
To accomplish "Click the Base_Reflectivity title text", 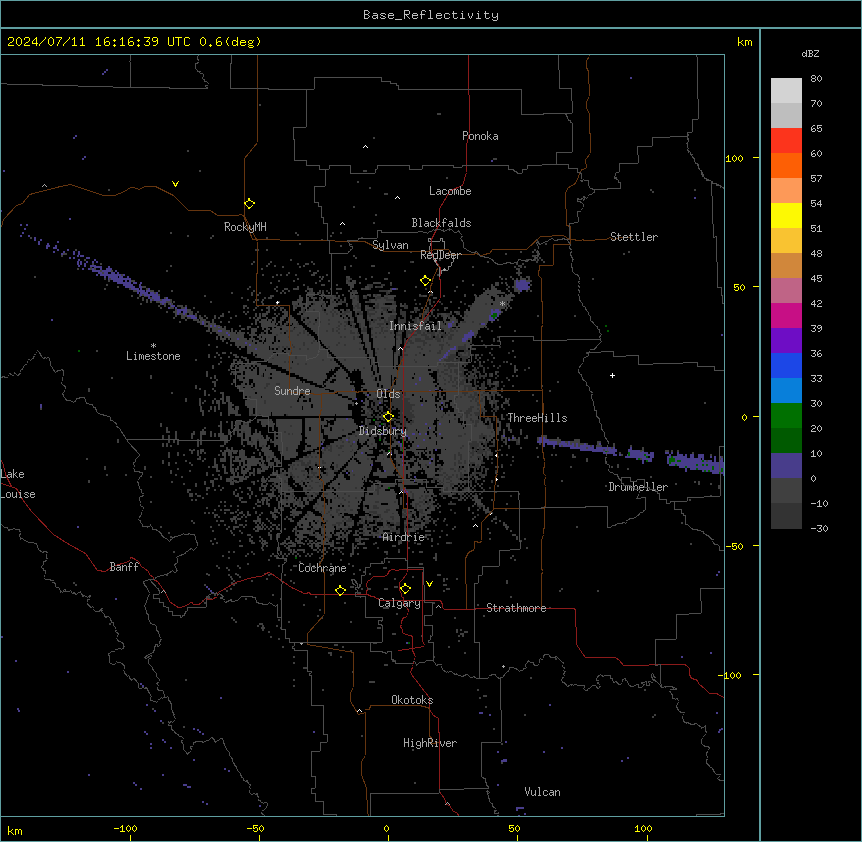I will coord(430,15).
